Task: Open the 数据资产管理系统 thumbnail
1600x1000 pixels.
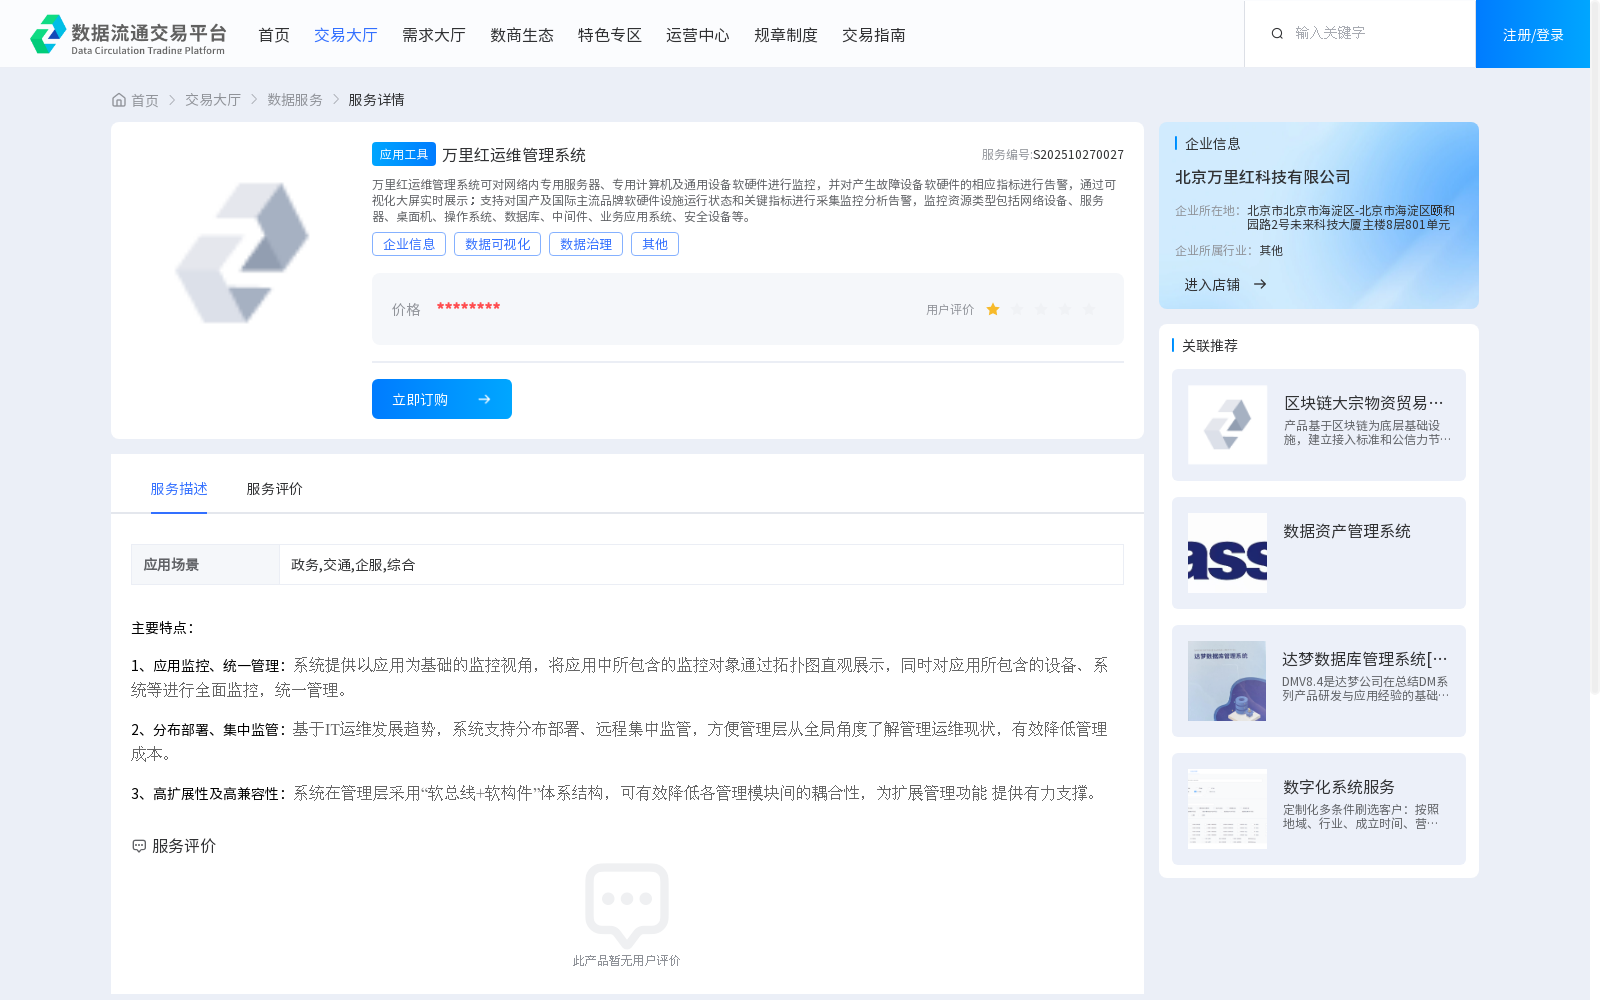Action: pyautogui.click(x=1227, y=553)
